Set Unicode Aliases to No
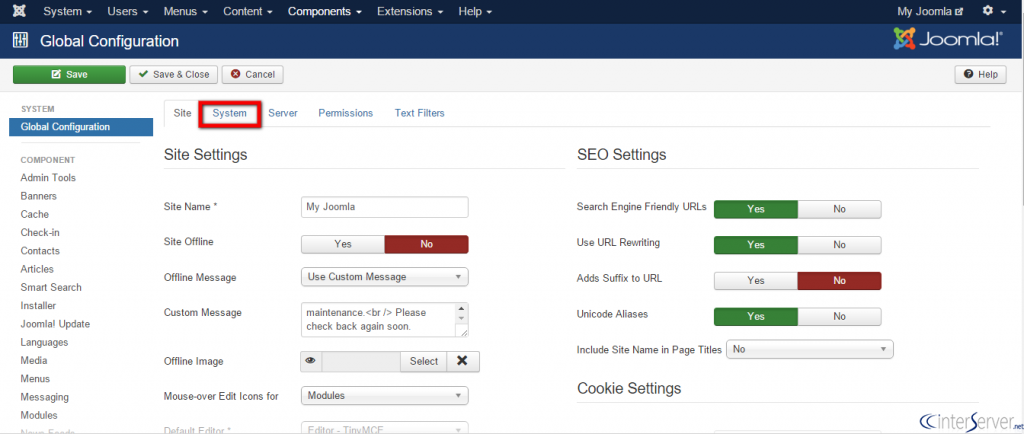This screenshot has height=434, width=1024. point(839,317)
